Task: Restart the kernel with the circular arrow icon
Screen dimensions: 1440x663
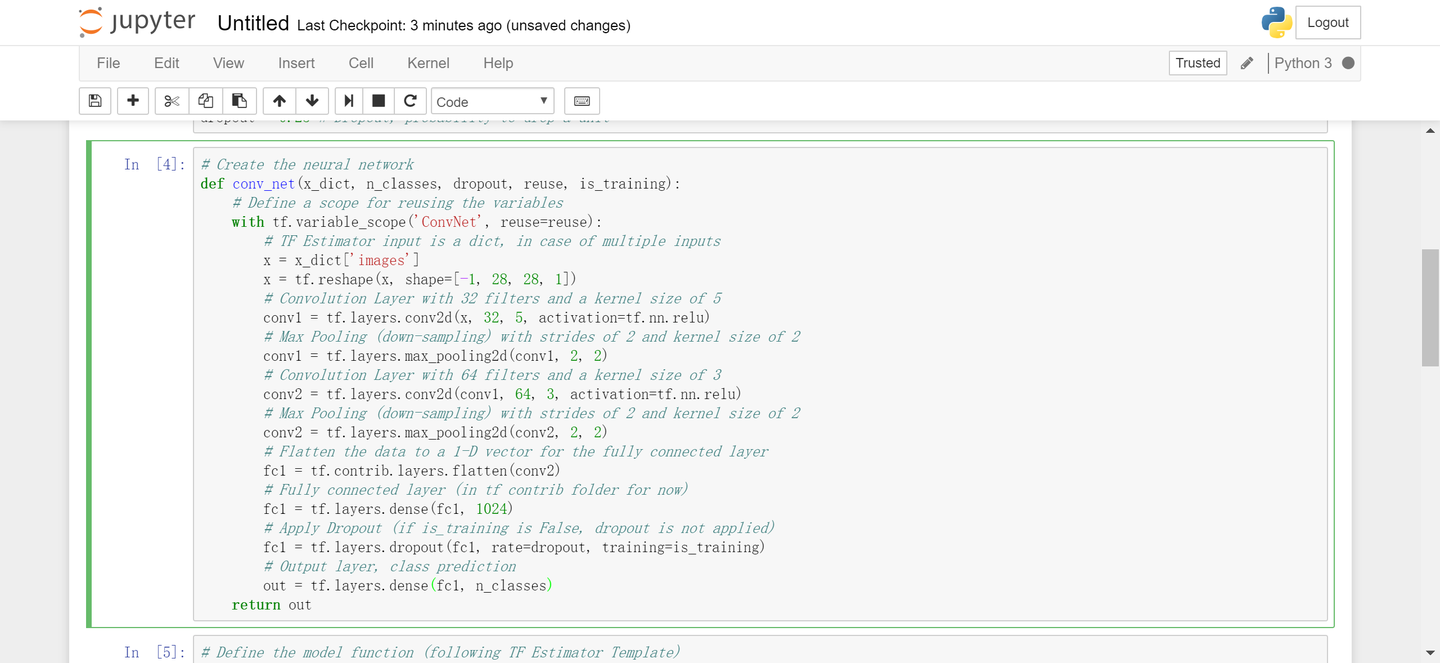Action: coord(410,101)
